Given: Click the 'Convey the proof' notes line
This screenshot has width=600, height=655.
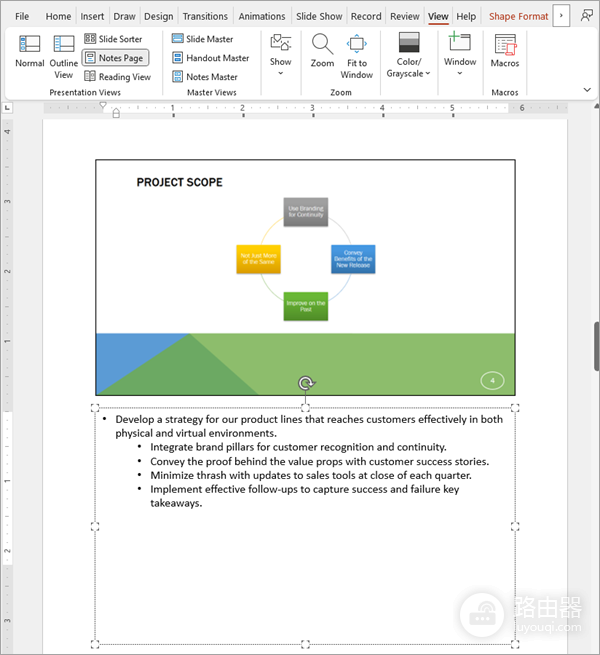Looking at the screenshot, I should point(320,462).
